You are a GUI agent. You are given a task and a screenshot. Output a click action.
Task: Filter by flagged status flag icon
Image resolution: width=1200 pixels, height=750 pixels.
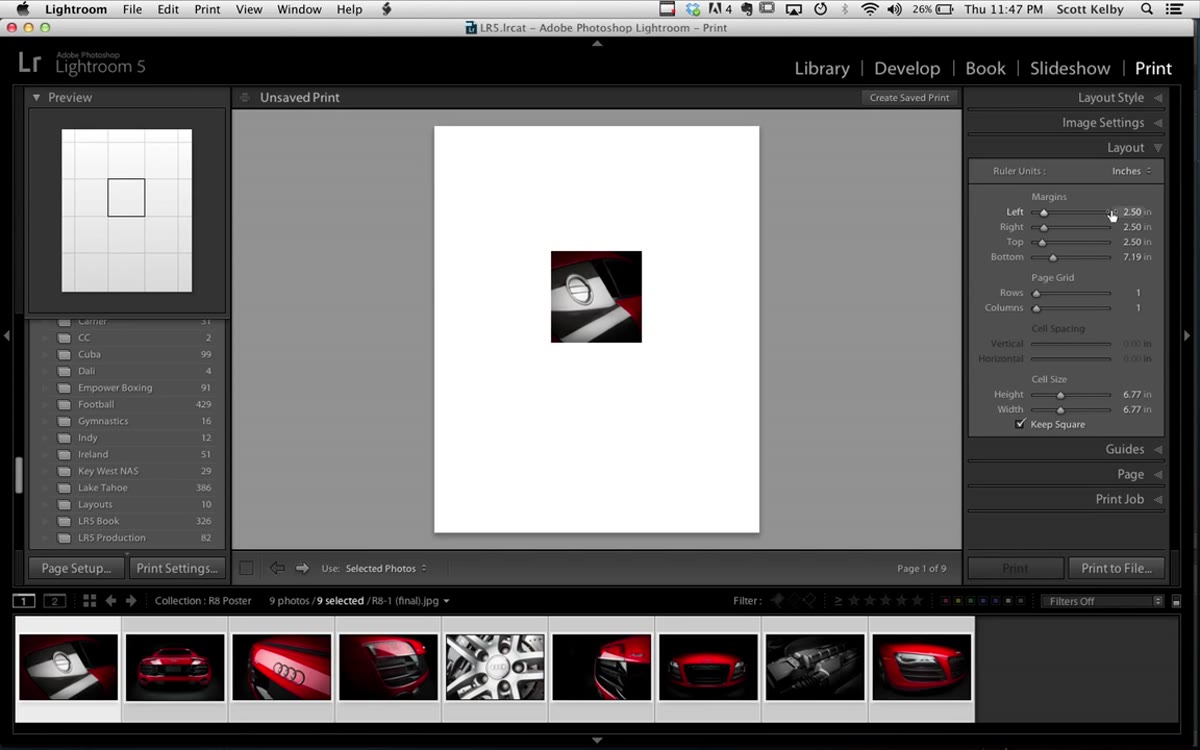coord(776,601)
